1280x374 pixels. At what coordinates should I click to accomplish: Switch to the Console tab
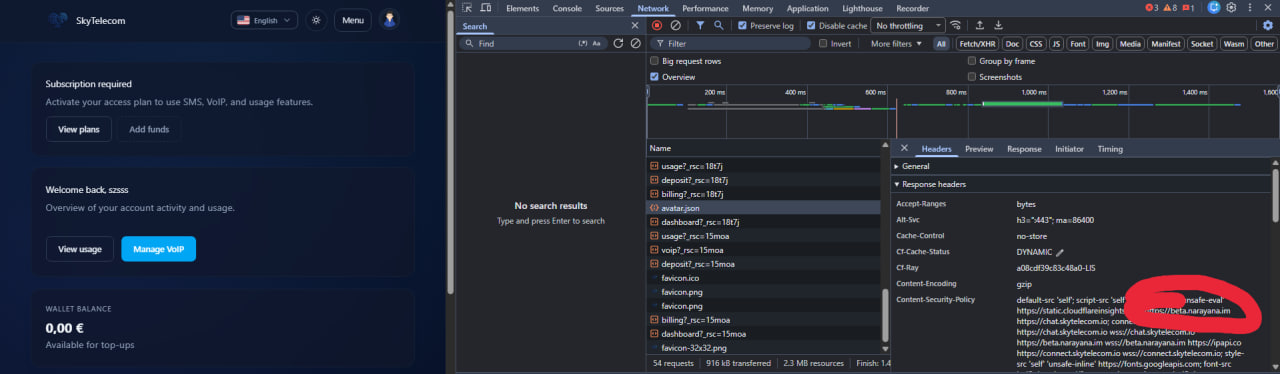click(x=567, y=8)
